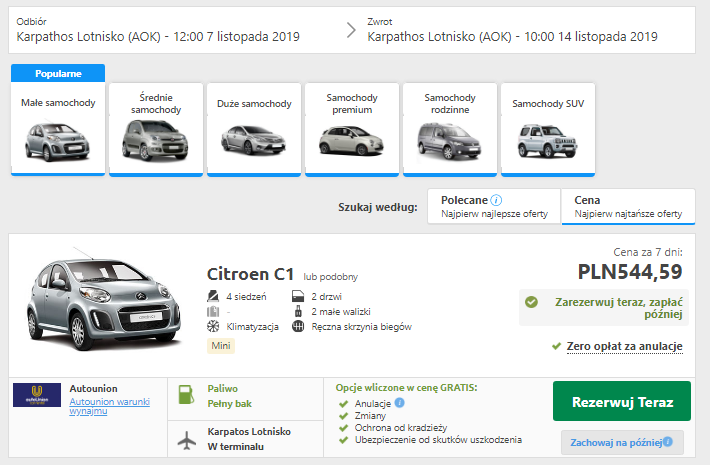This screenshot has height=465, width=710.
Task: Click the Mini category badge
Action: pyautogui.click(x=221, y=345)
